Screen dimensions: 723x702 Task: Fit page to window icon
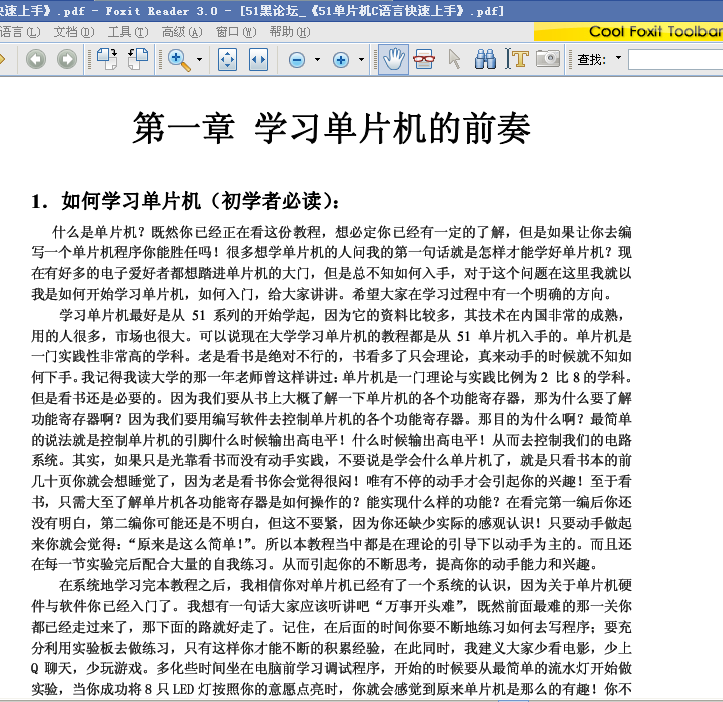coord(227,59)
